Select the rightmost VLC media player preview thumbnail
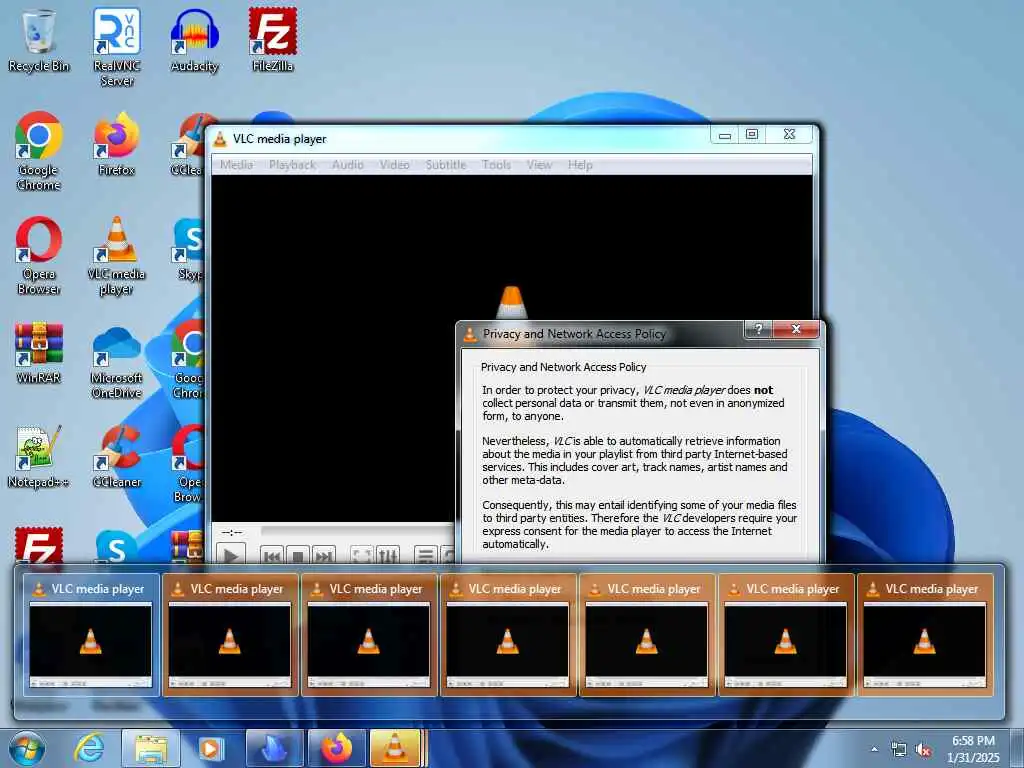The height and width of the screenshot is (768, 1024). pyautogui.click(x=925, y=634)
